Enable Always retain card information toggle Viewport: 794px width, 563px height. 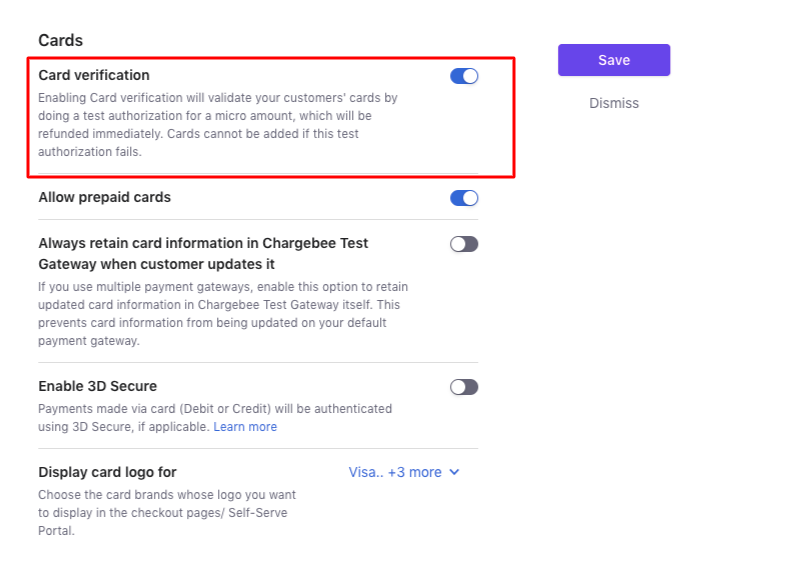(464, 244)
